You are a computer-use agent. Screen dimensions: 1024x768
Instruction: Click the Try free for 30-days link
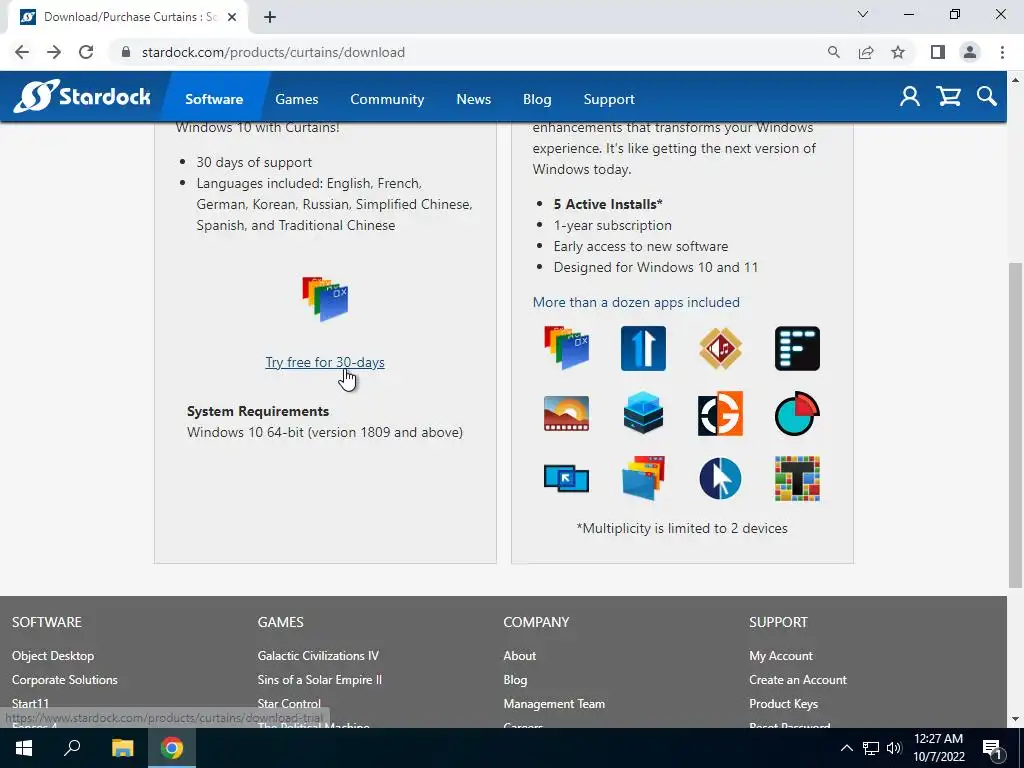pyautogui.click(x=325, y=362)
